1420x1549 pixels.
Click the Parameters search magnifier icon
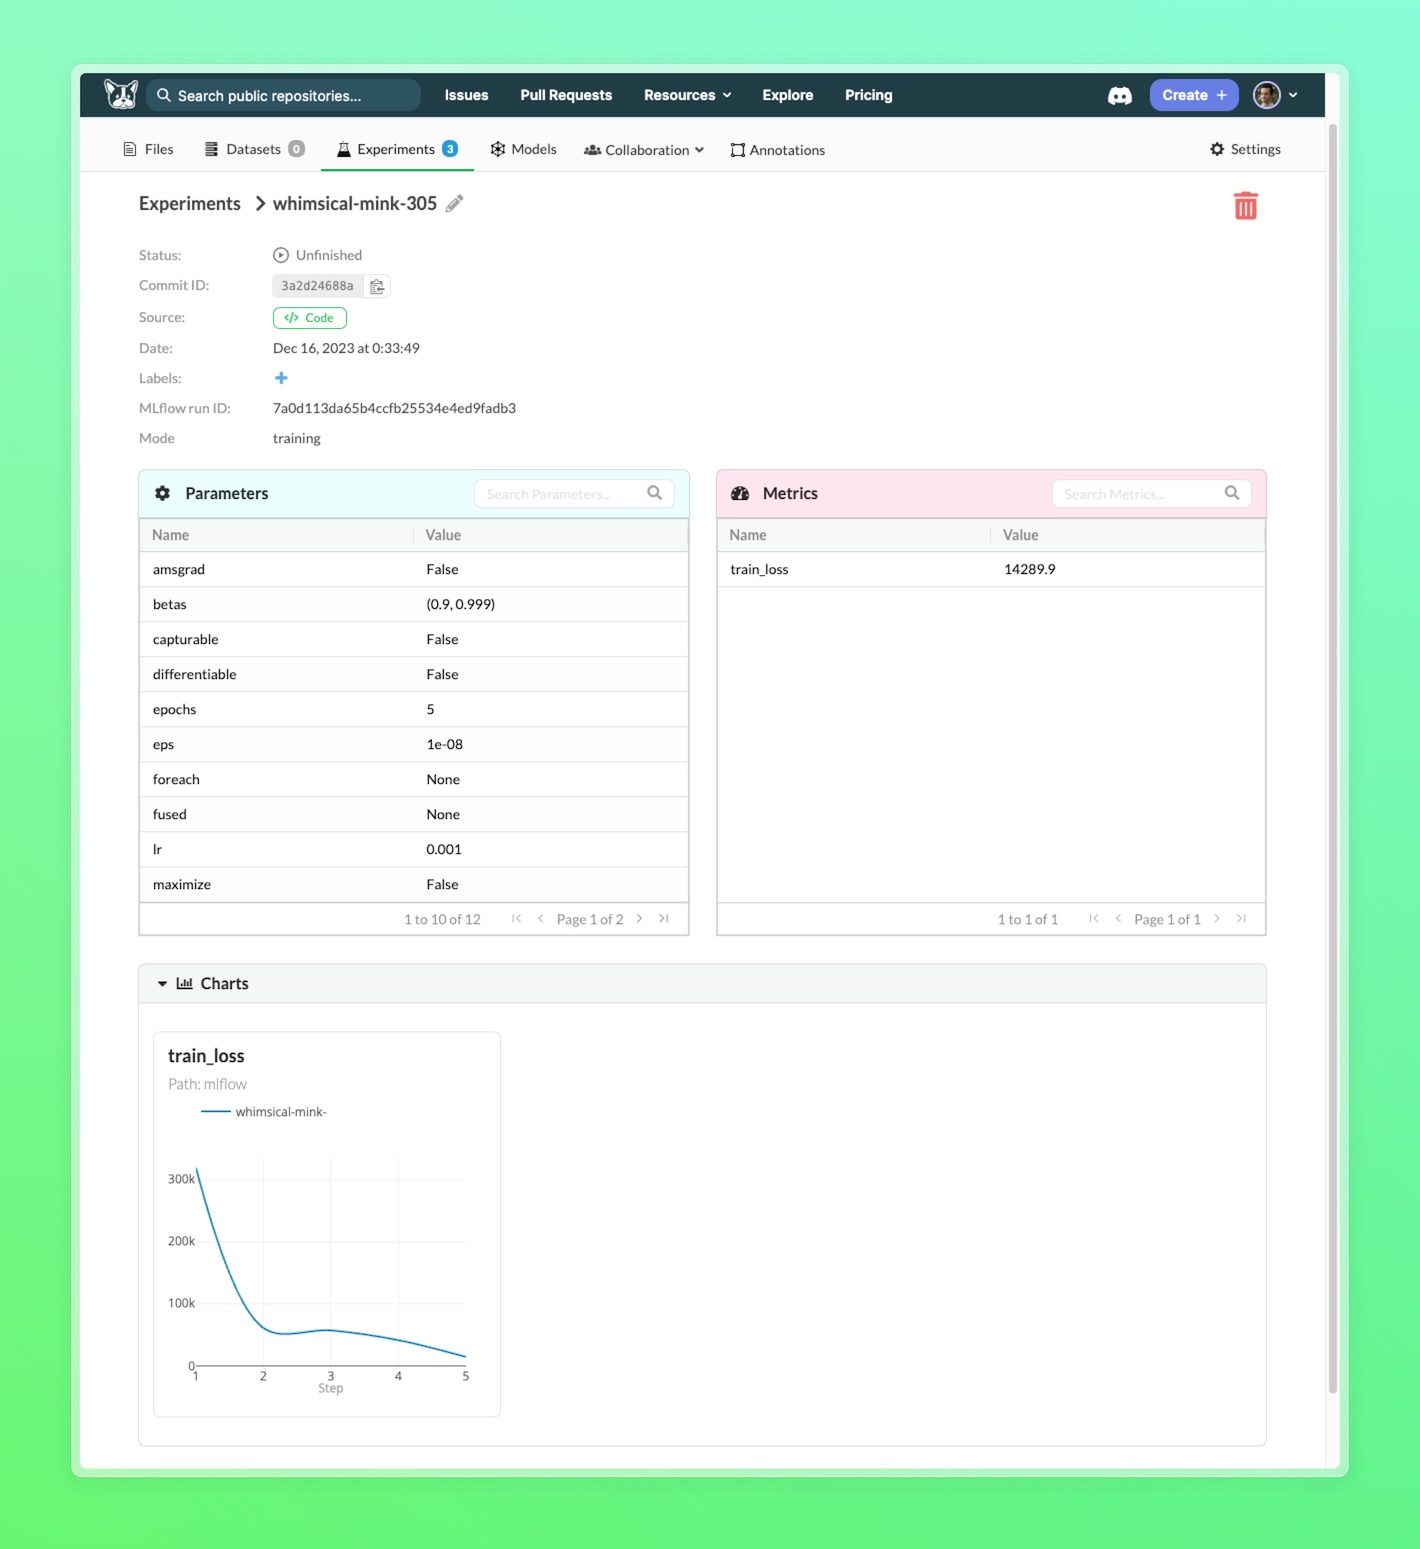655,493
